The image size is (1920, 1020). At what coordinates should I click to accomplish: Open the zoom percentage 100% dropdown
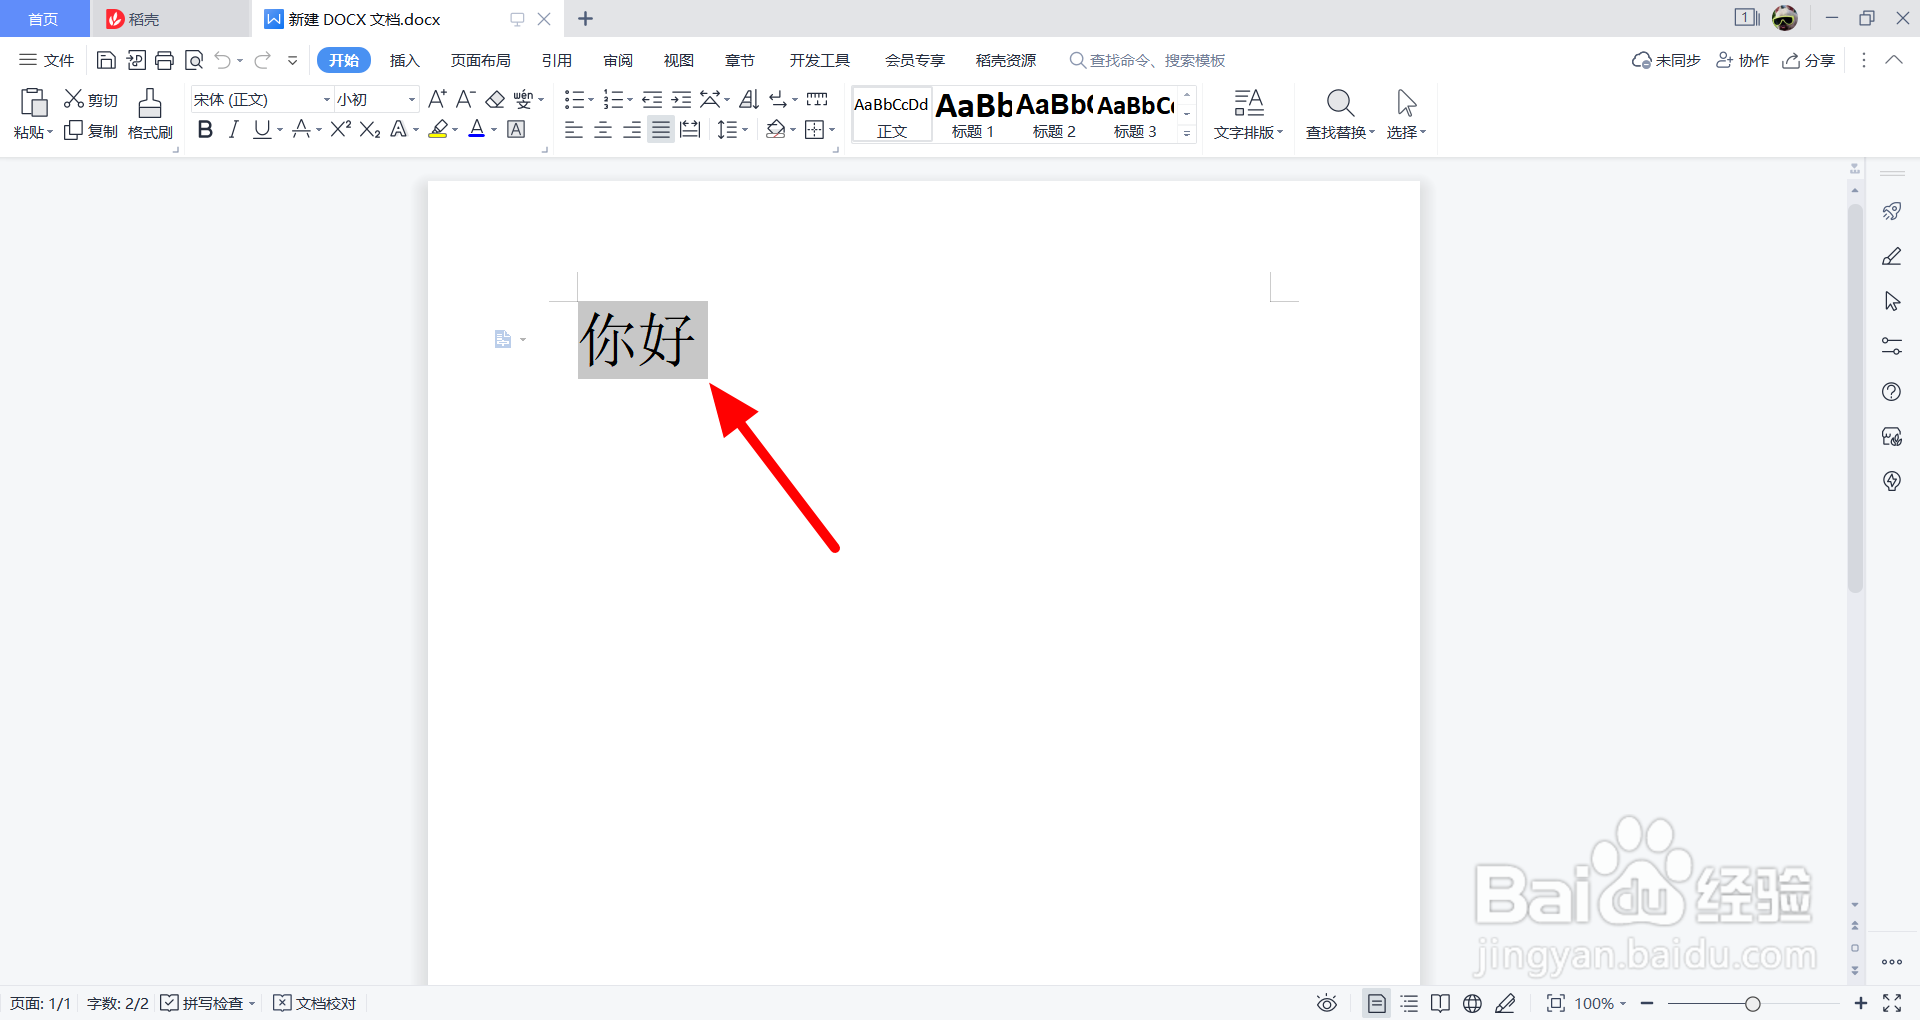1600,1003
